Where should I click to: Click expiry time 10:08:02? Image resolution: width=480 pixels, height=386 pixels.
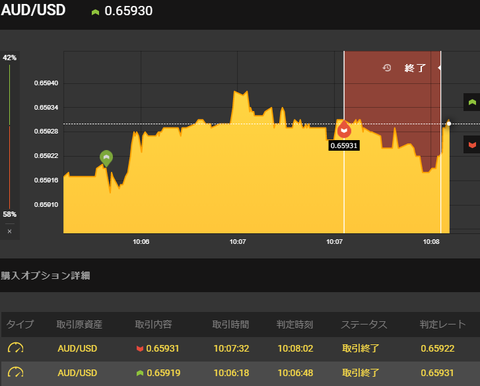coord(295,349)
